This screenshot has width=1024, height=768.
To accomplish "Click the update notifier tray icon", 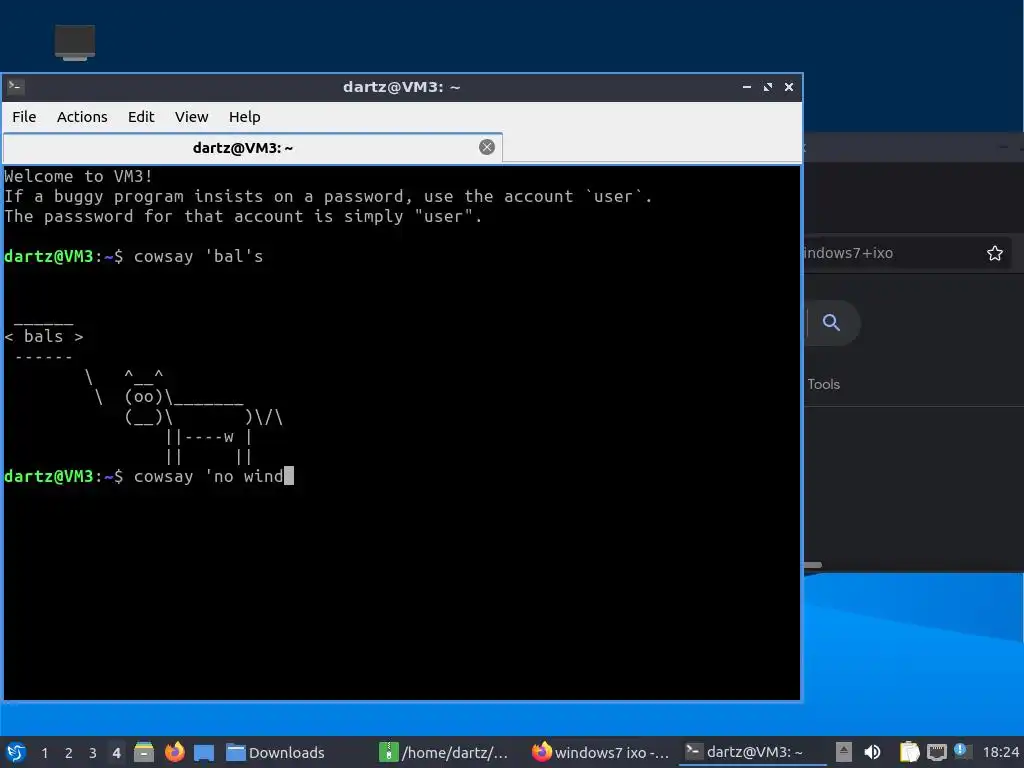I will (961, 751).
